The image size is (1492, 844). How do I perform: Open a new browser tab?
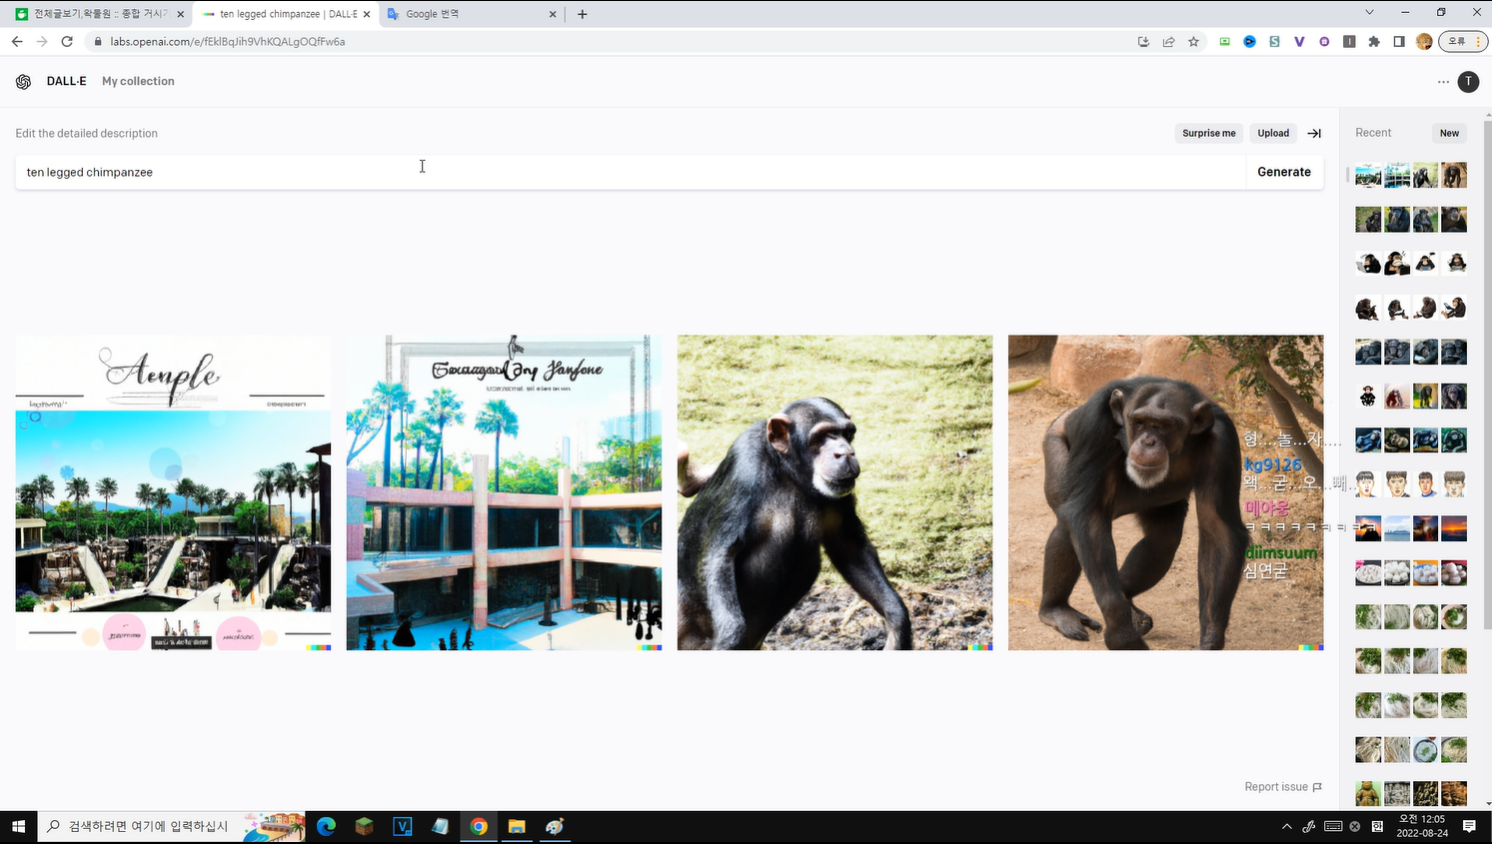tap(582, 14)
